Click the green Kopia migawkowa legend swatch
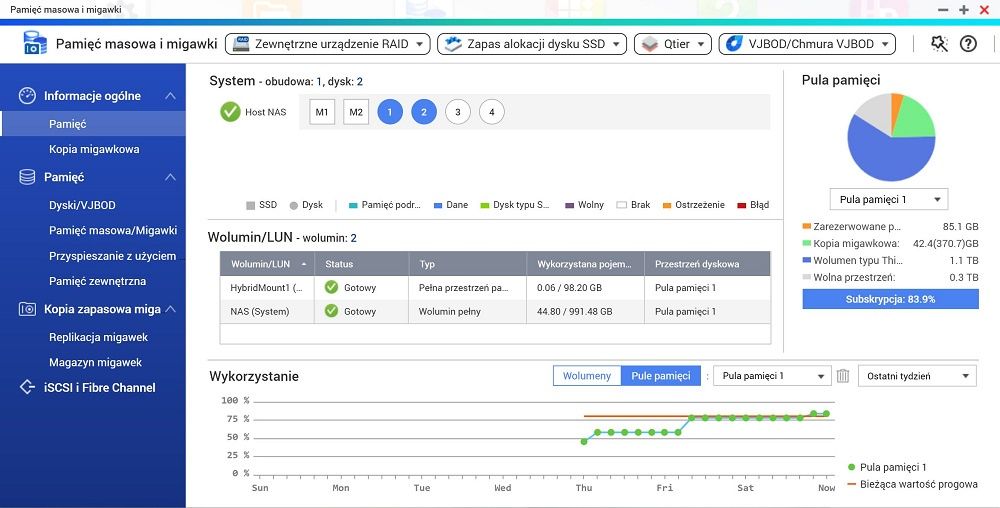The width and height of the screenshot is (1000, 508). (807, 243)
